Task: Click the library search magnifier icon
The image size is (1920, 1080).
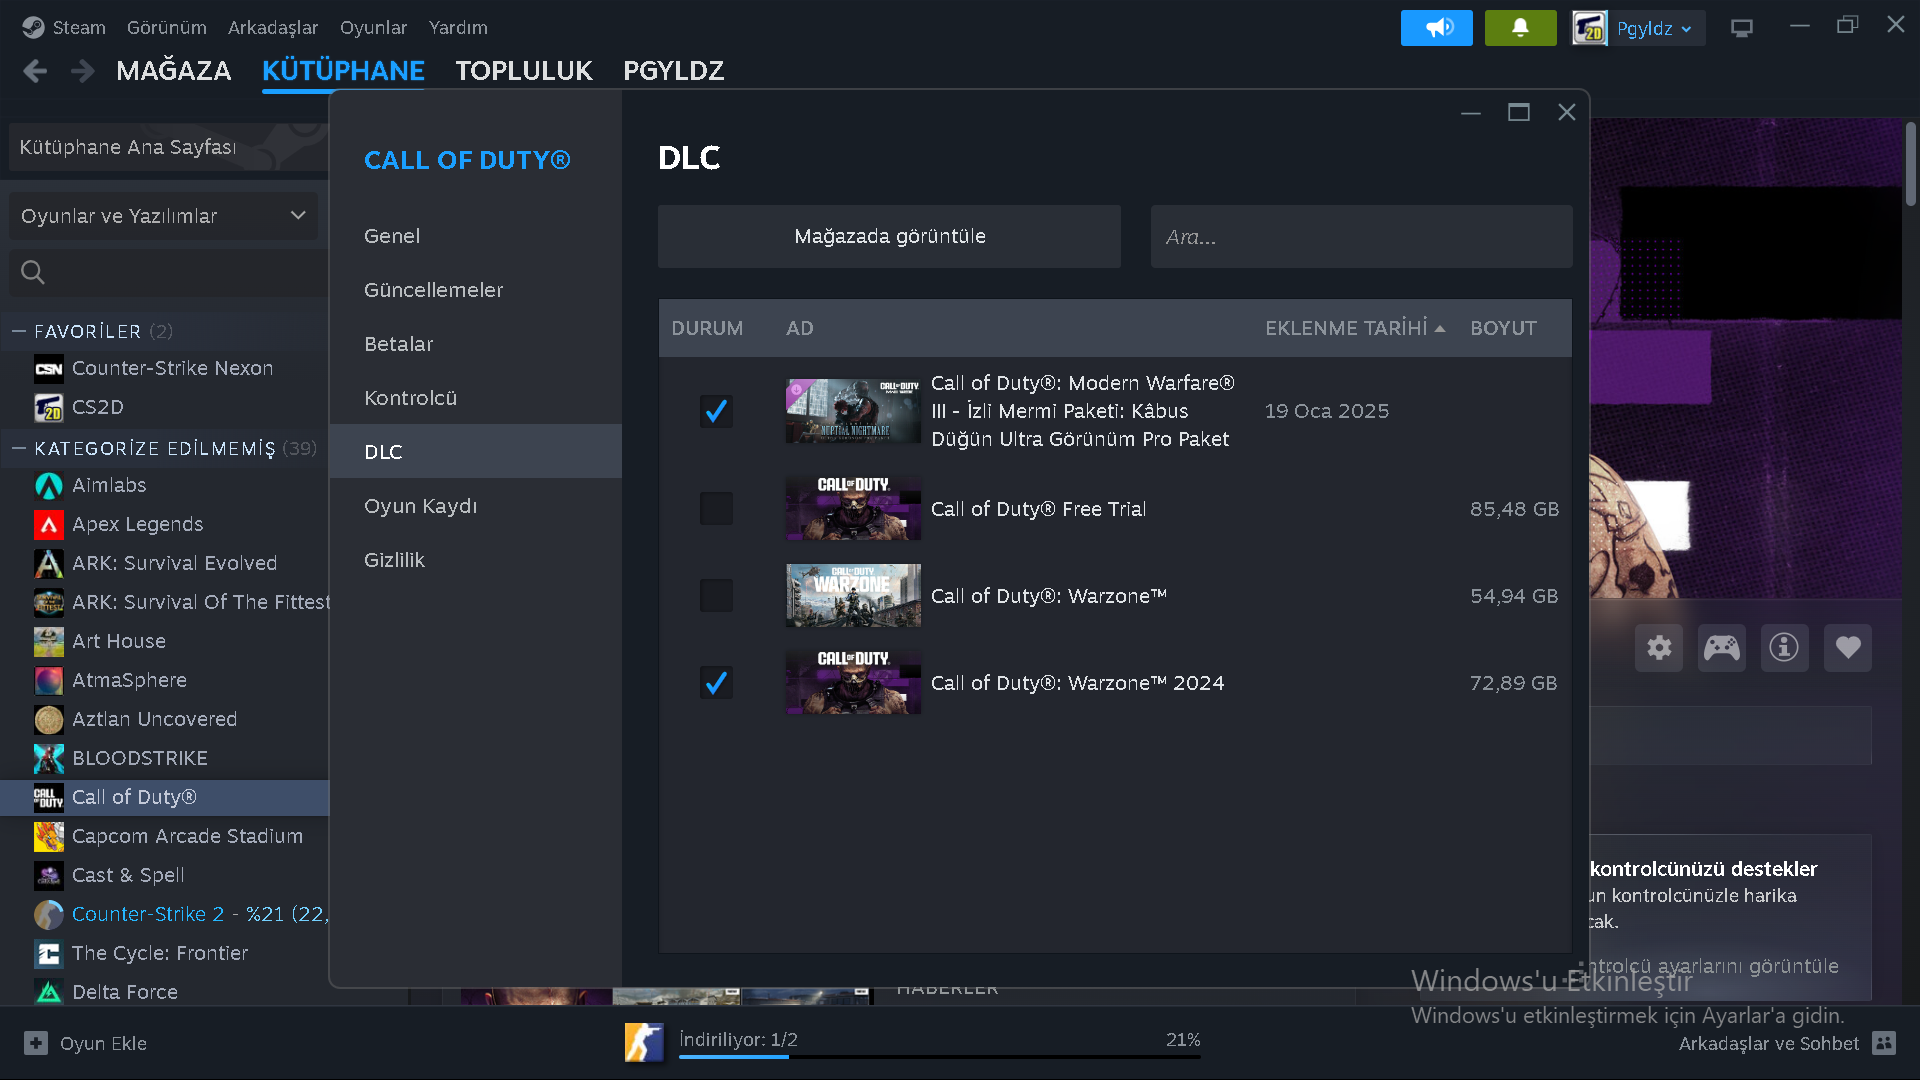Action: (33, 272)
